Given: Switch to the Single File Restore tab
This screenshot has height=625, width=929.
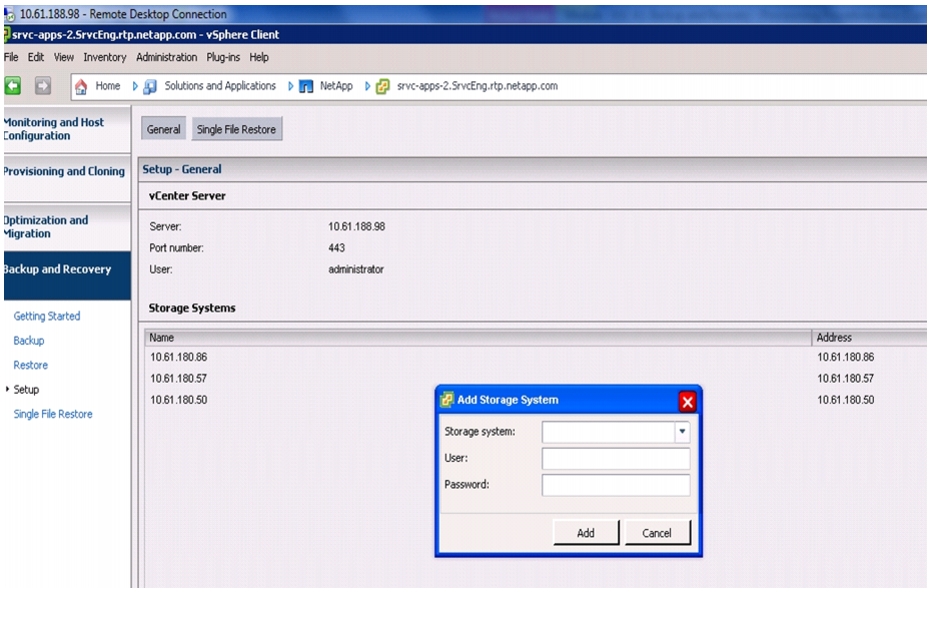Looking at the screenshot, I should click(236, 129).
